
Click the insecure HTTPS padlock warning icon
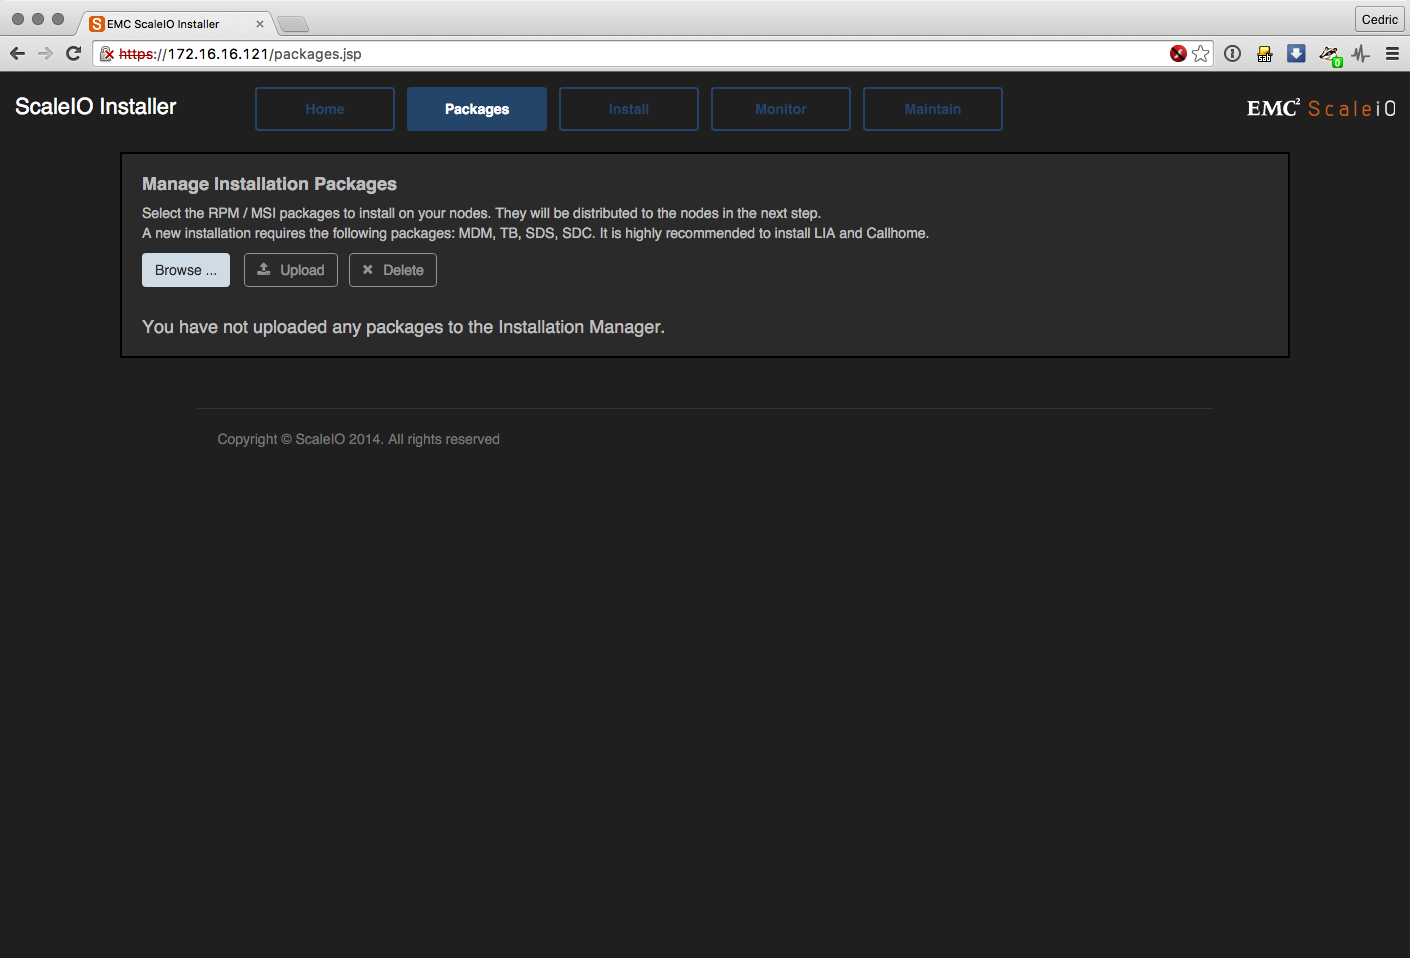(x=107, y=54)
